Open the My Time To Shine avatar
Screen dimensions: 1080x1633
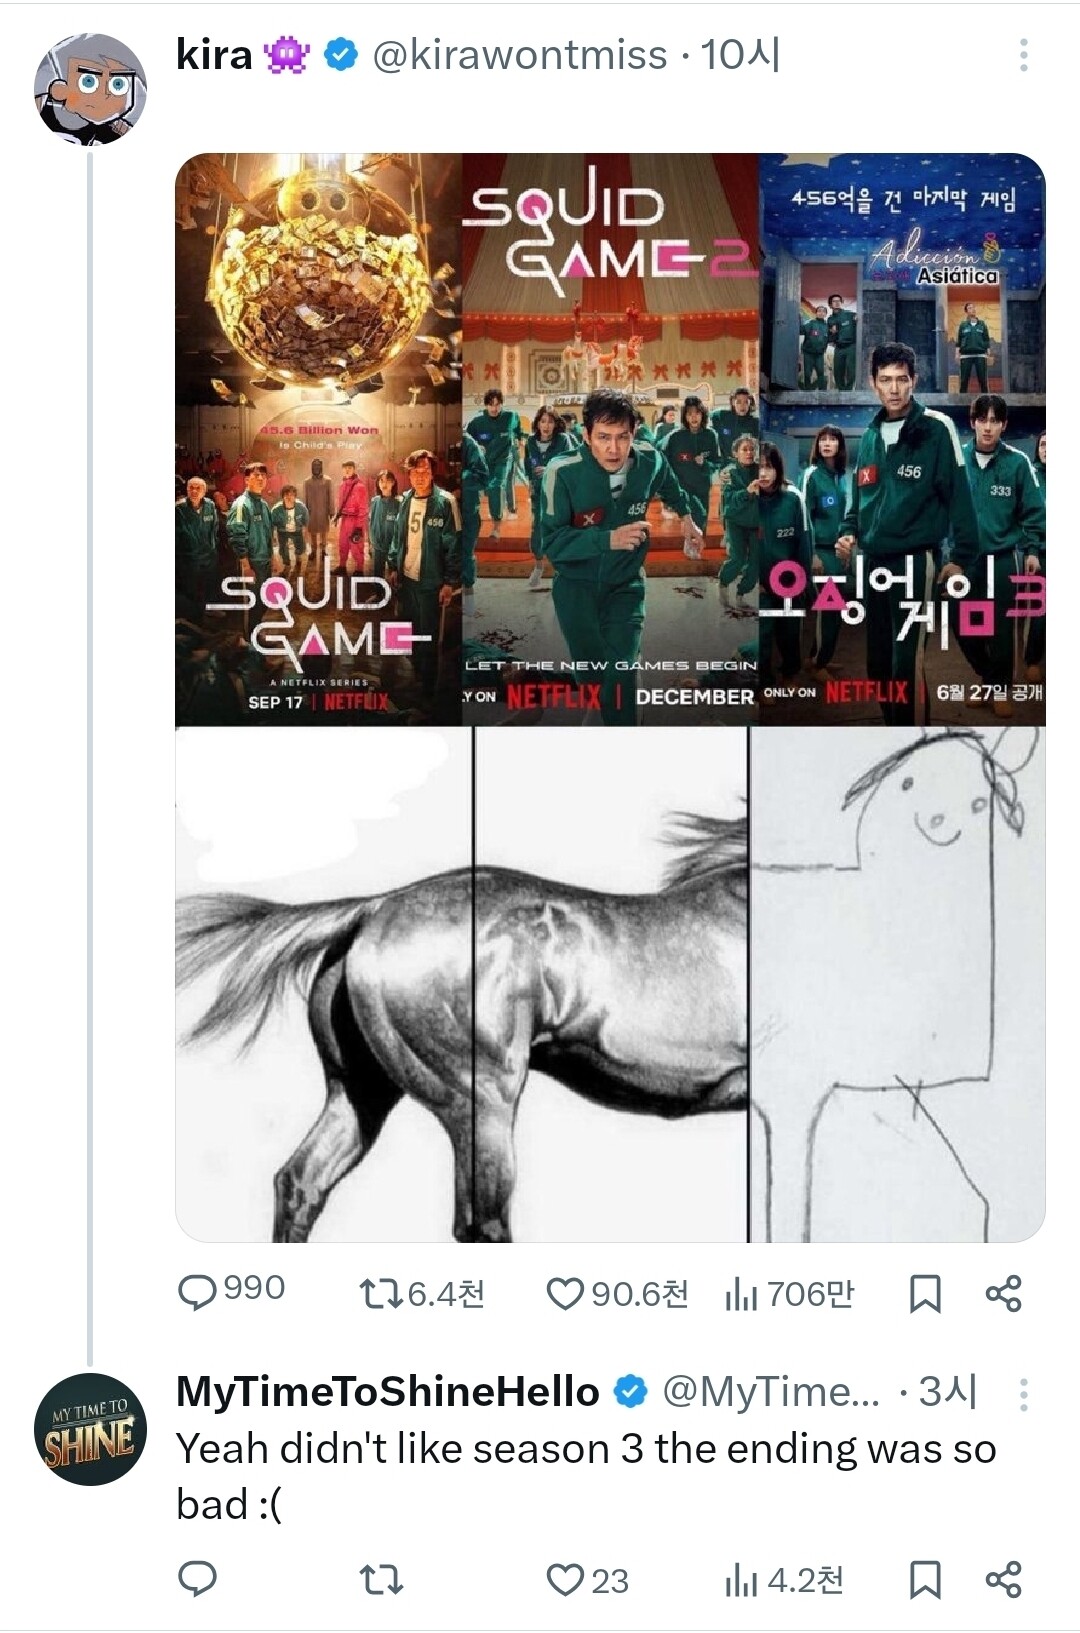click(91, 1430)
